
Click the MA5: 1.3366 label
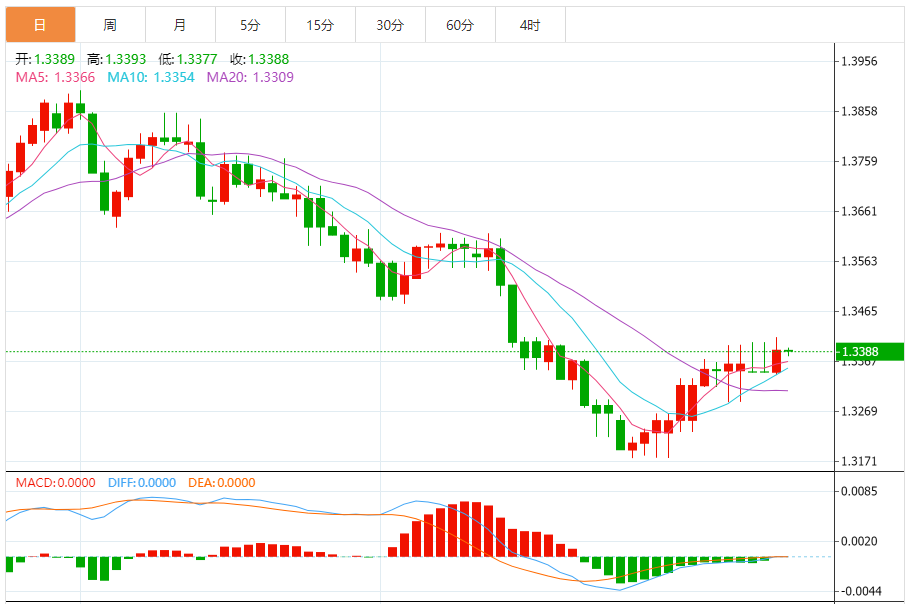55,77
